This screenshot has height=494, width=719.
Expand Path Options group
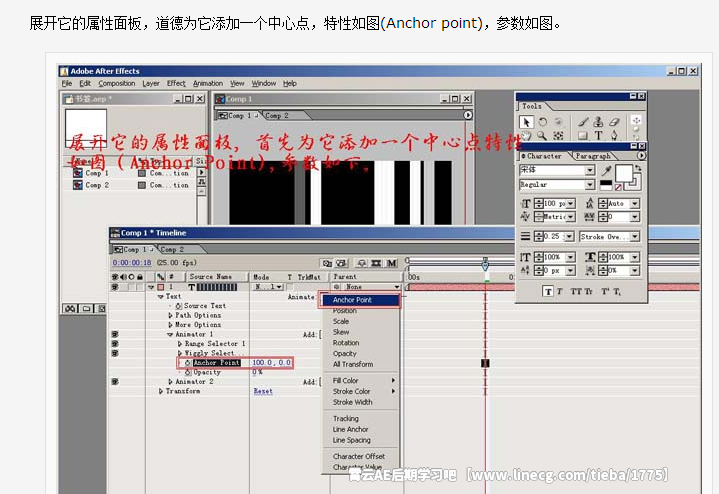click(x=170, y=316)
